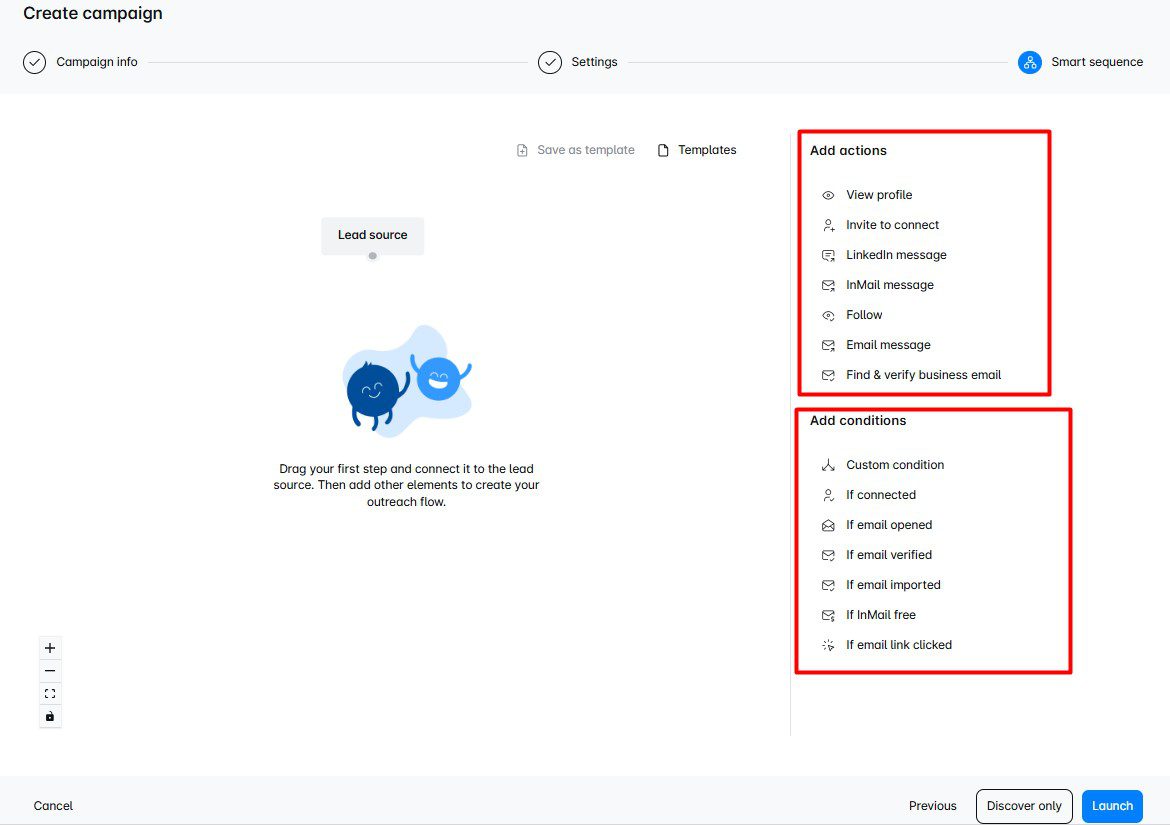Click the If connected person icon

tap(828, 495)
